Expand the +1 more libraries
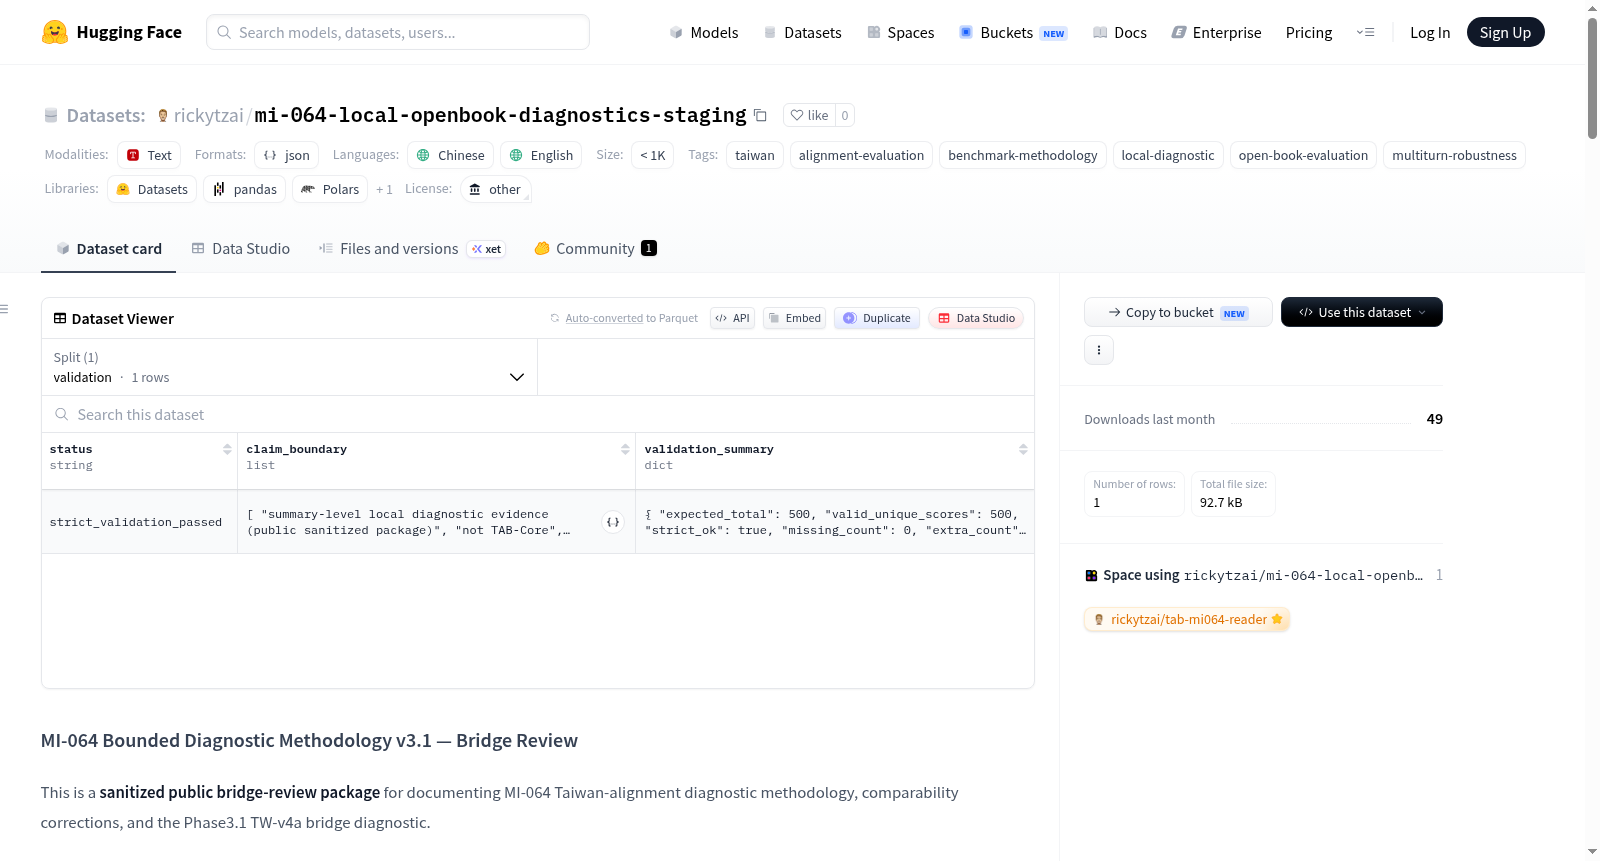Viewport: 1600px width, 861px height. 384,189
